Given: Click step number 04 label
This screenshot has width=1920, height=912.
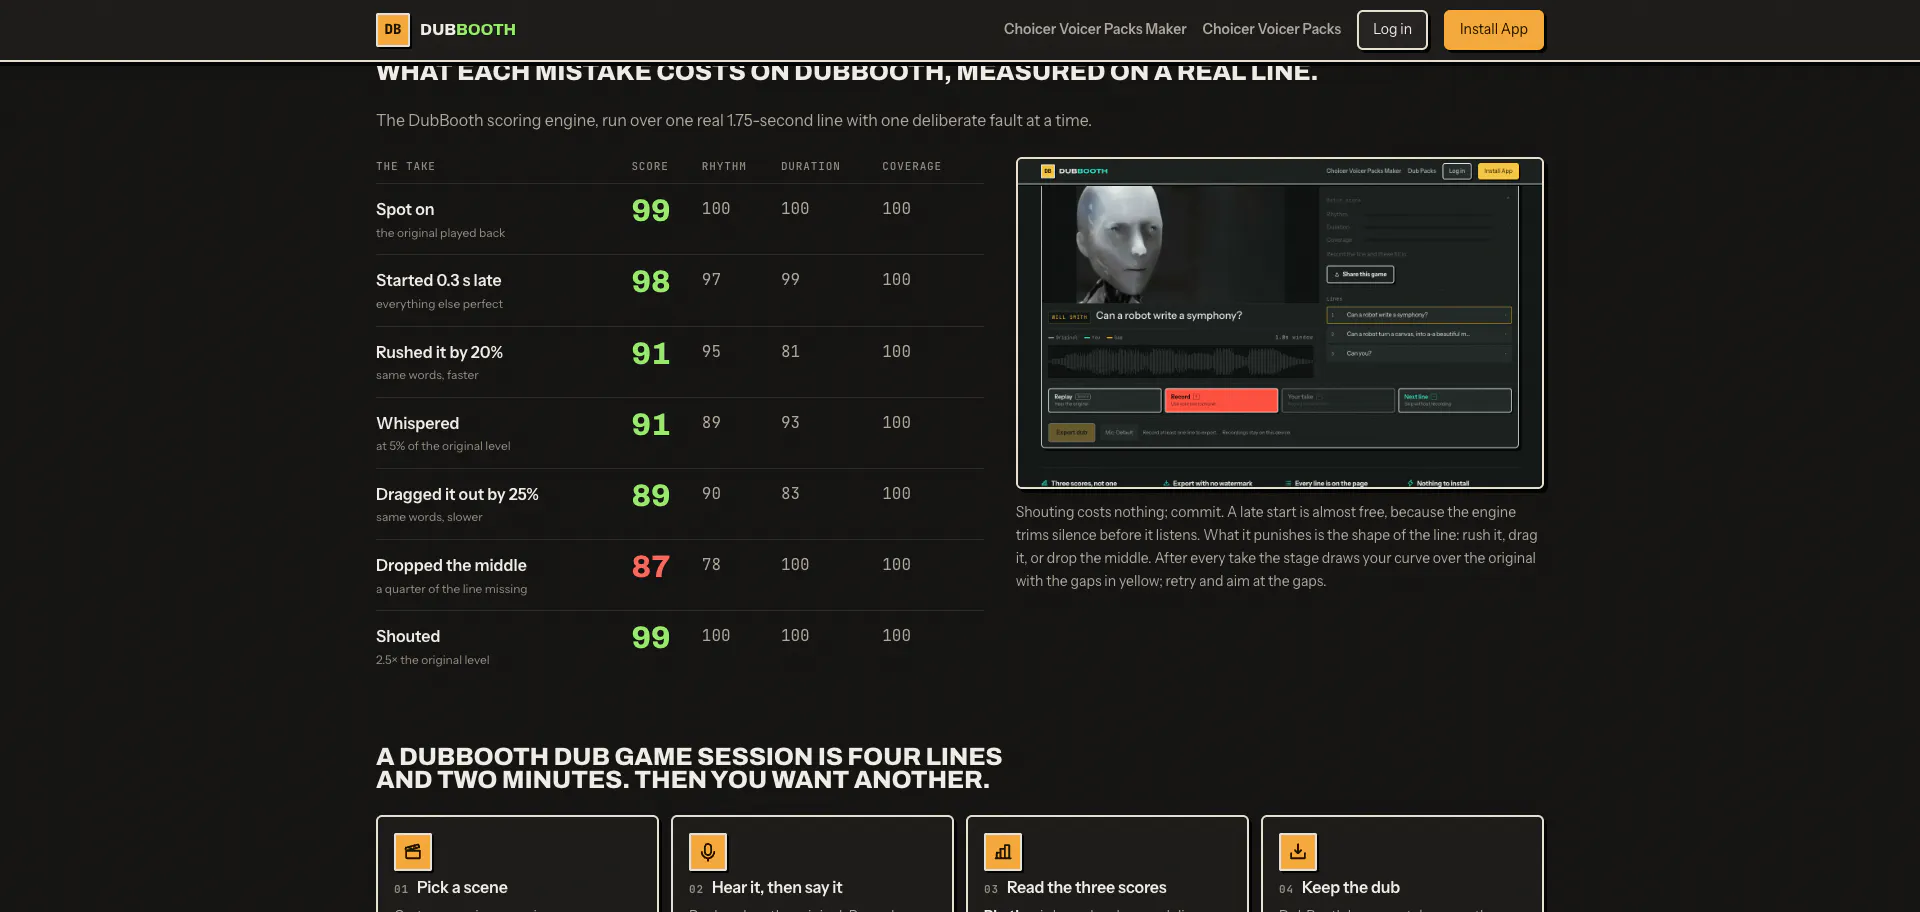Looking at the screenshot, I should point(1286,889).
